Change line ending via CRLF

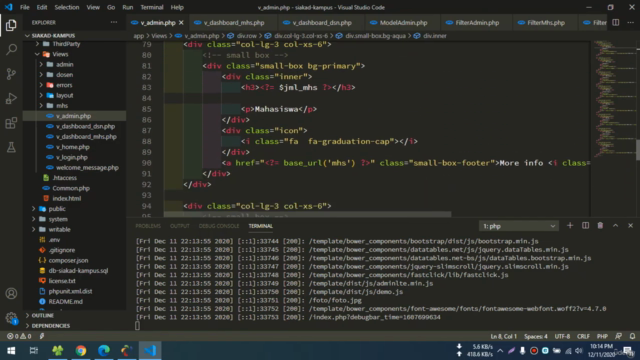[x=583, y=336]
